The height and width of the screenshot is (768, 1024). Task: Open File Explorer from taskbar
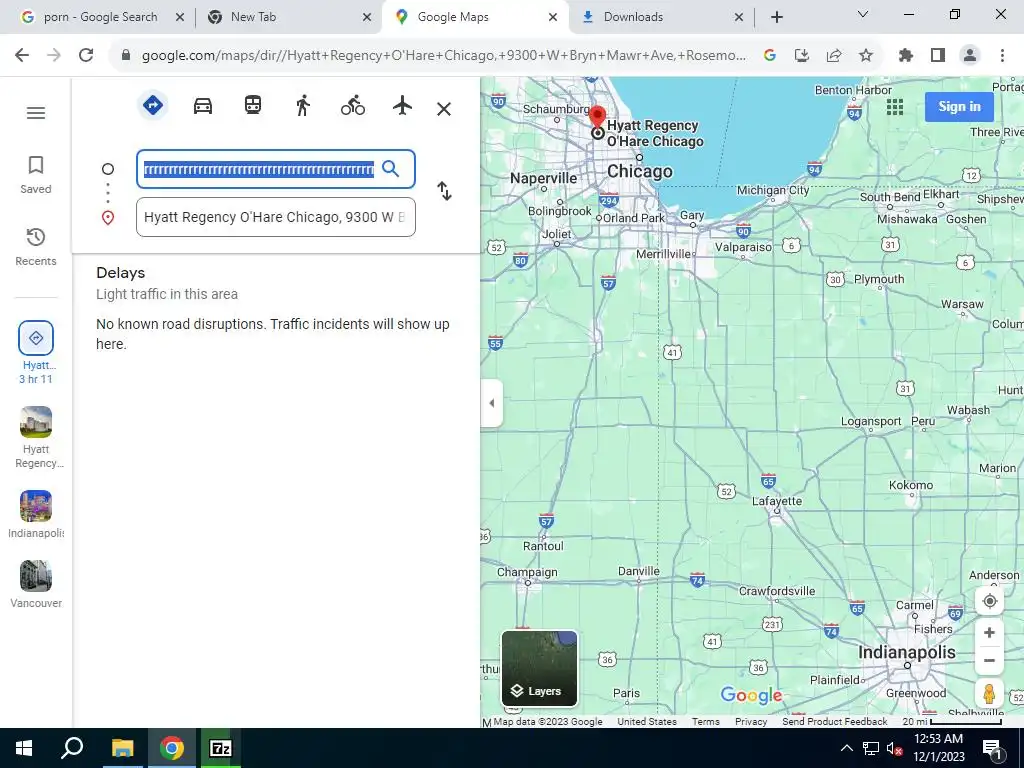(x=122, y=748)
